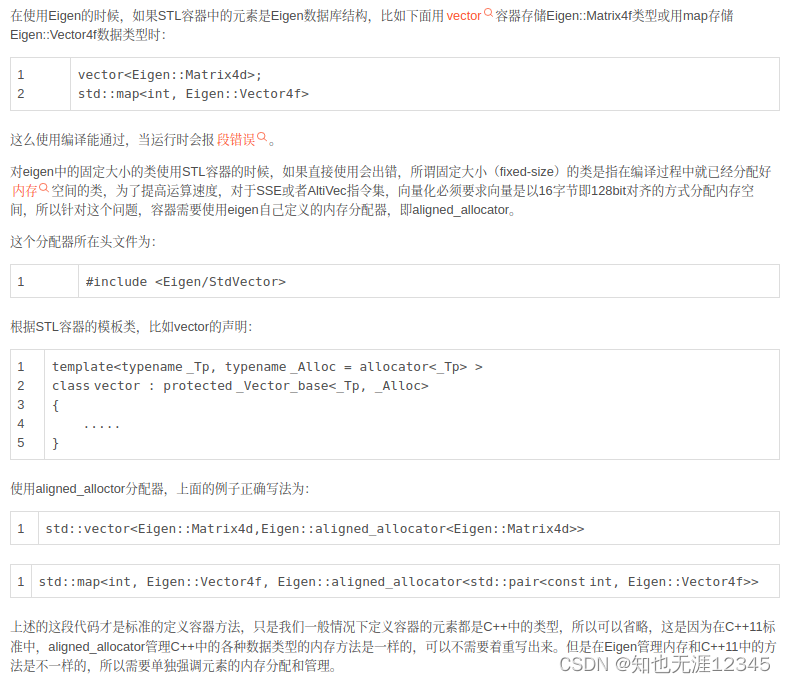
Task: Click the text '根据STL容器的模板类, 比如vector的声明:'
Action: (x=131, y=327)
